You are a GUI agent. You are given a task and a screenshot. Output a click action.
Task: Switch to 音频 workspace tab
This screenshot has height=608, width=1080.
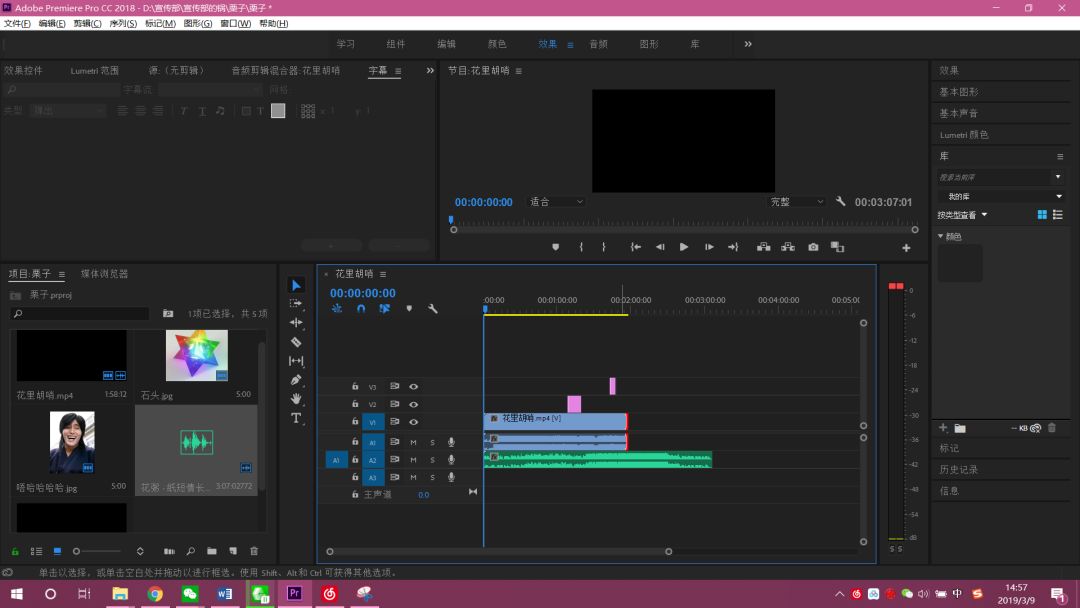coord(599,44)
